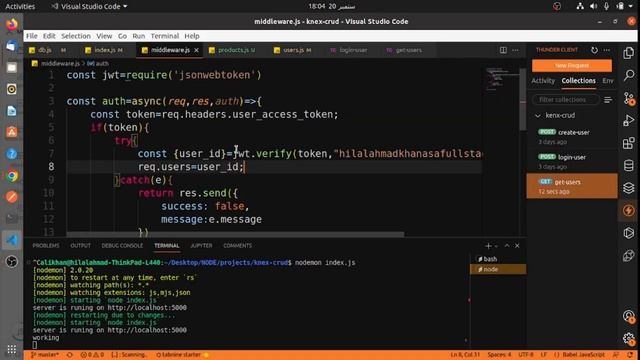Select Collections tab in Thunder Client
640x360 pixels.
pyautogui.click(x=578, y=81)
